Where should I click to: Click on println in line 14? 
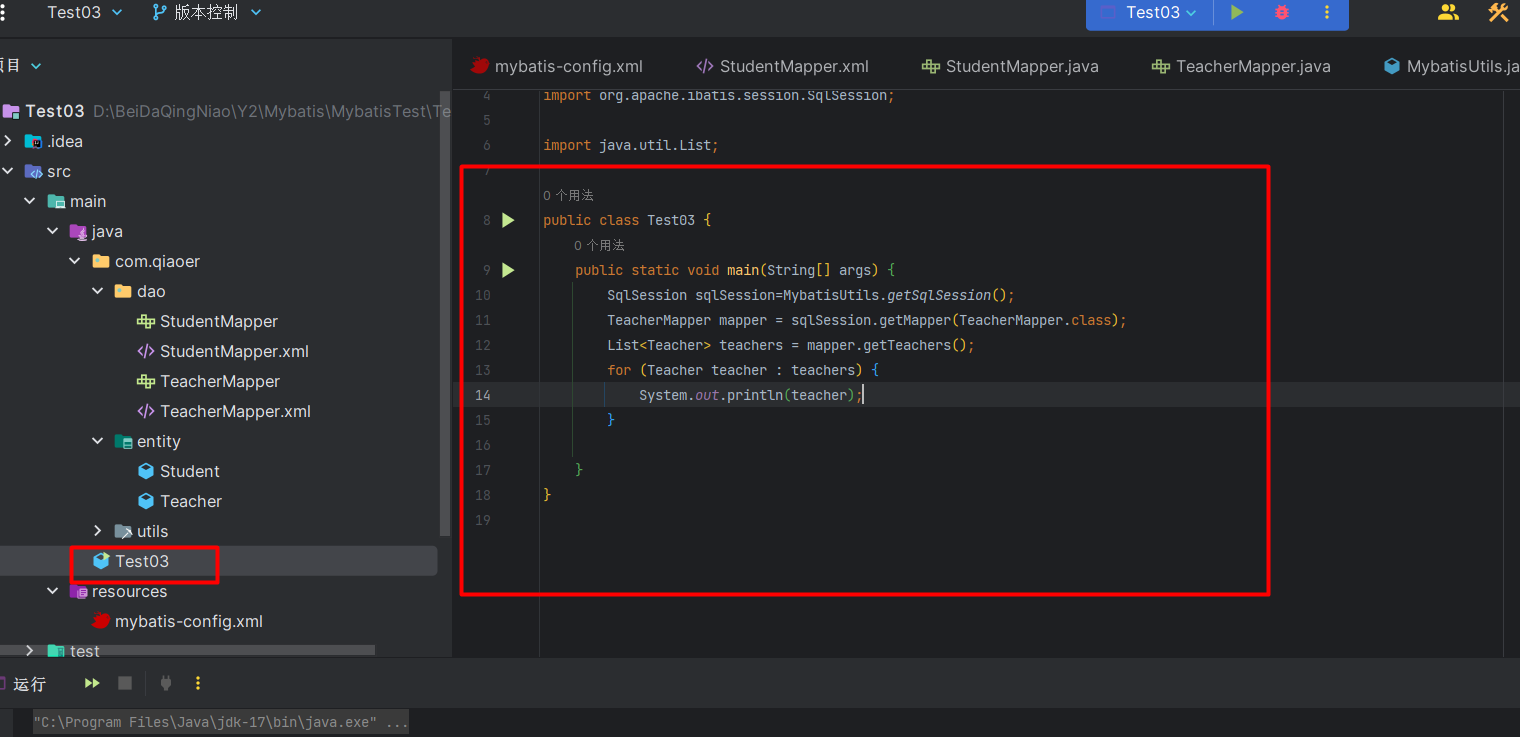(x=755, y=395)
